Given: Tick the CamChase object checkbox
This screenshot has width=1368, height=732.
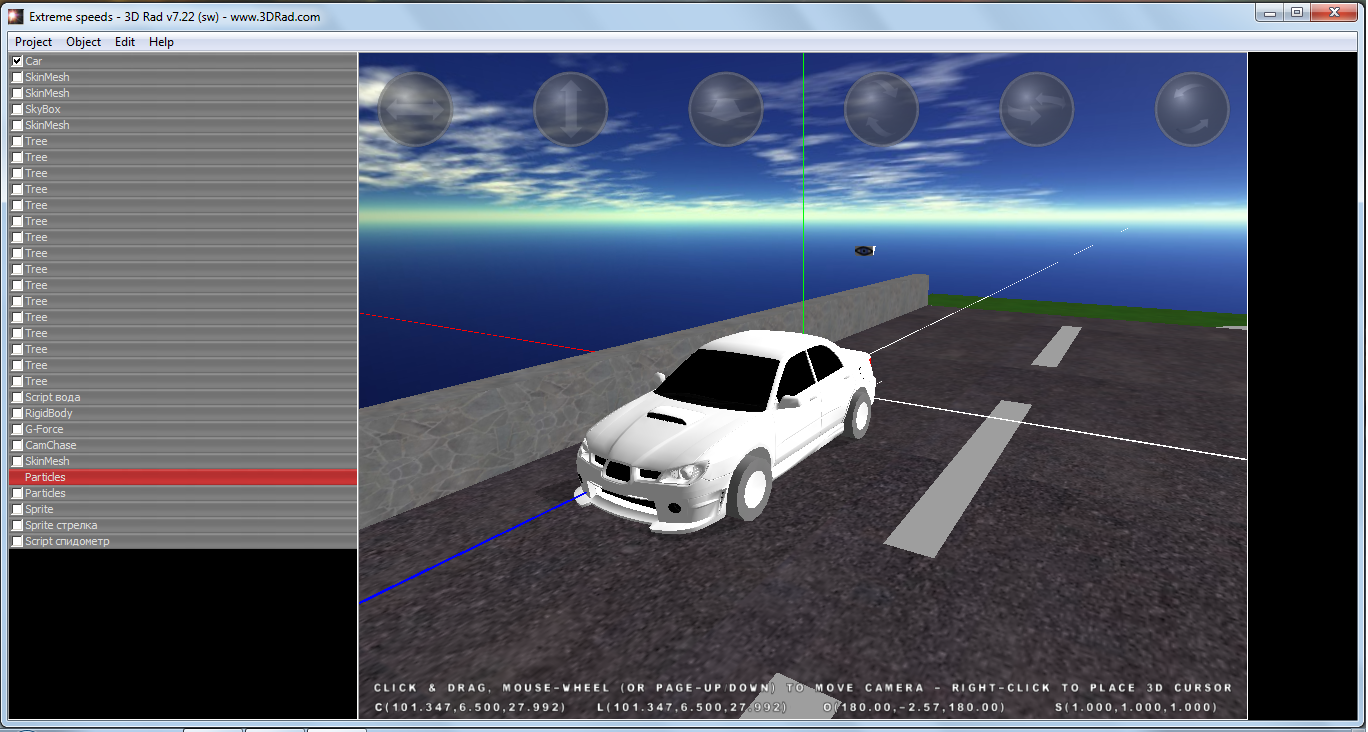Looking at the screenshot, I should (17, 445).
